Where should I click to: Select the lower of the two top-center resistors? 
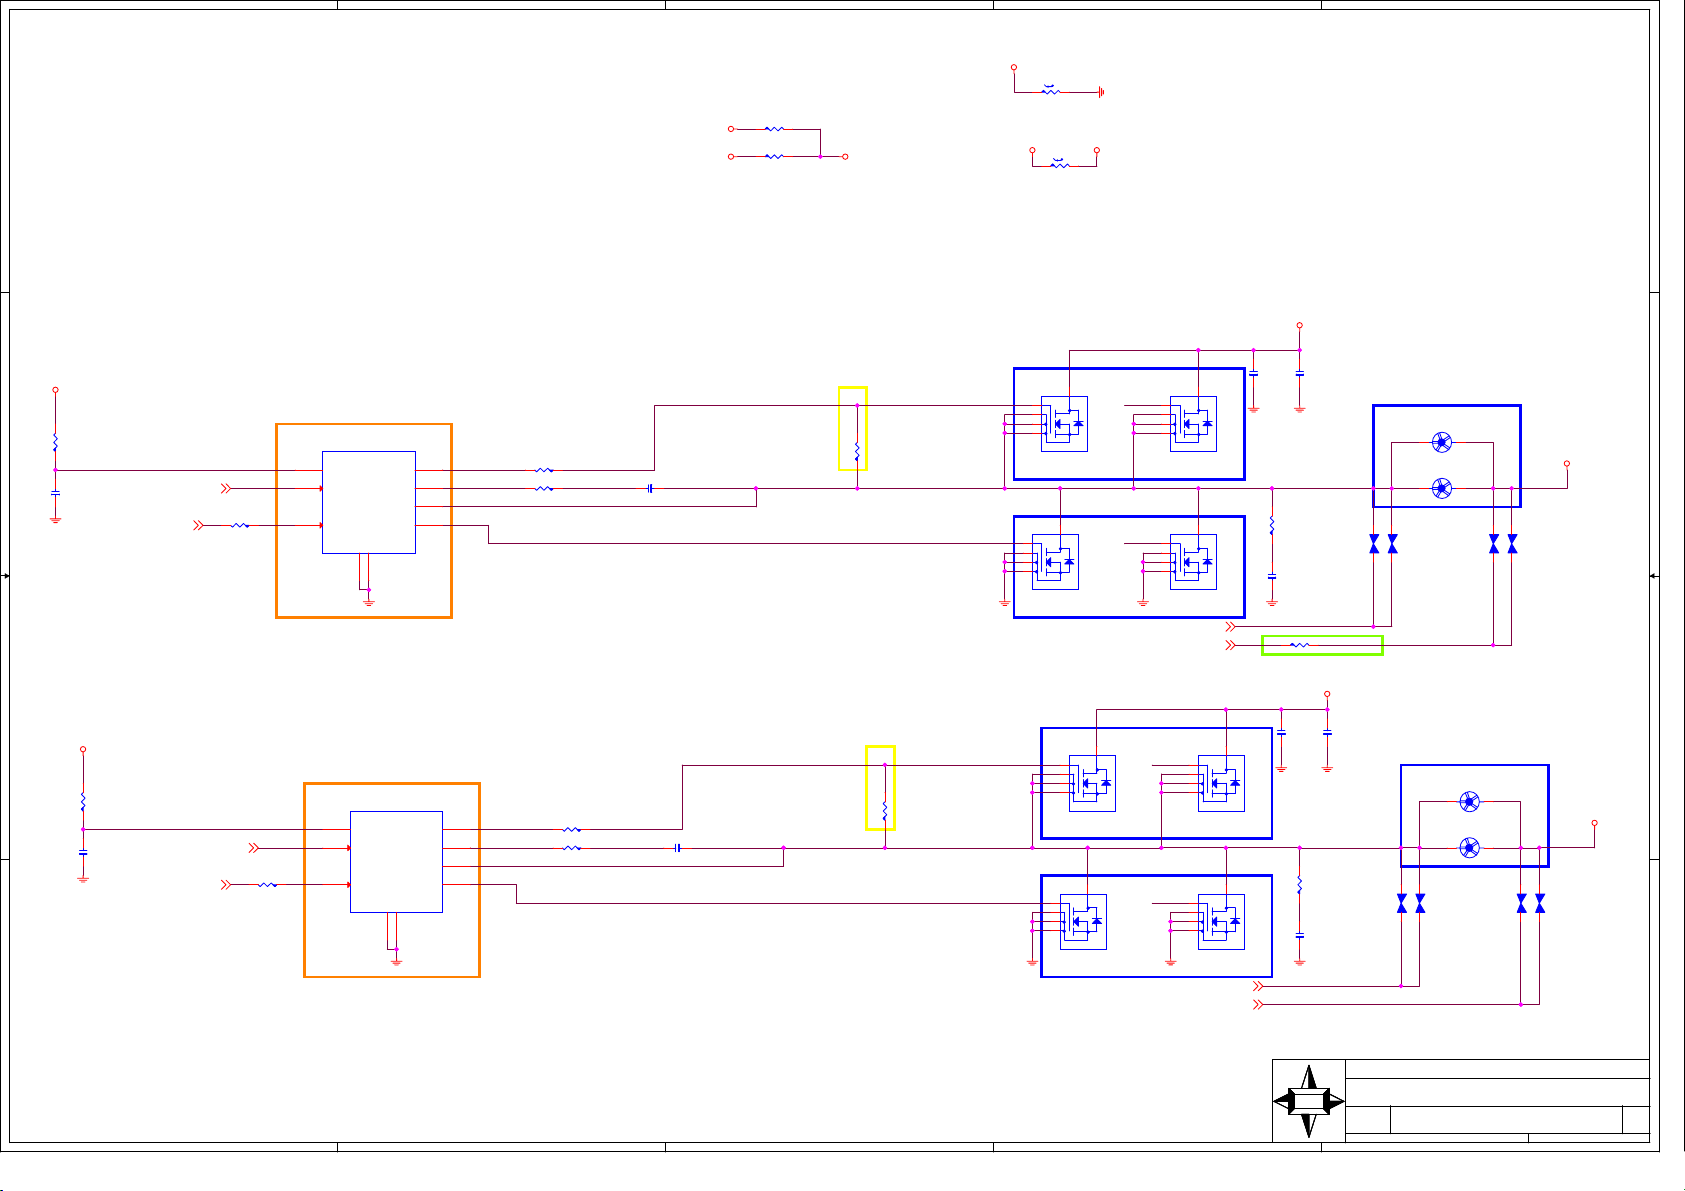774,157
